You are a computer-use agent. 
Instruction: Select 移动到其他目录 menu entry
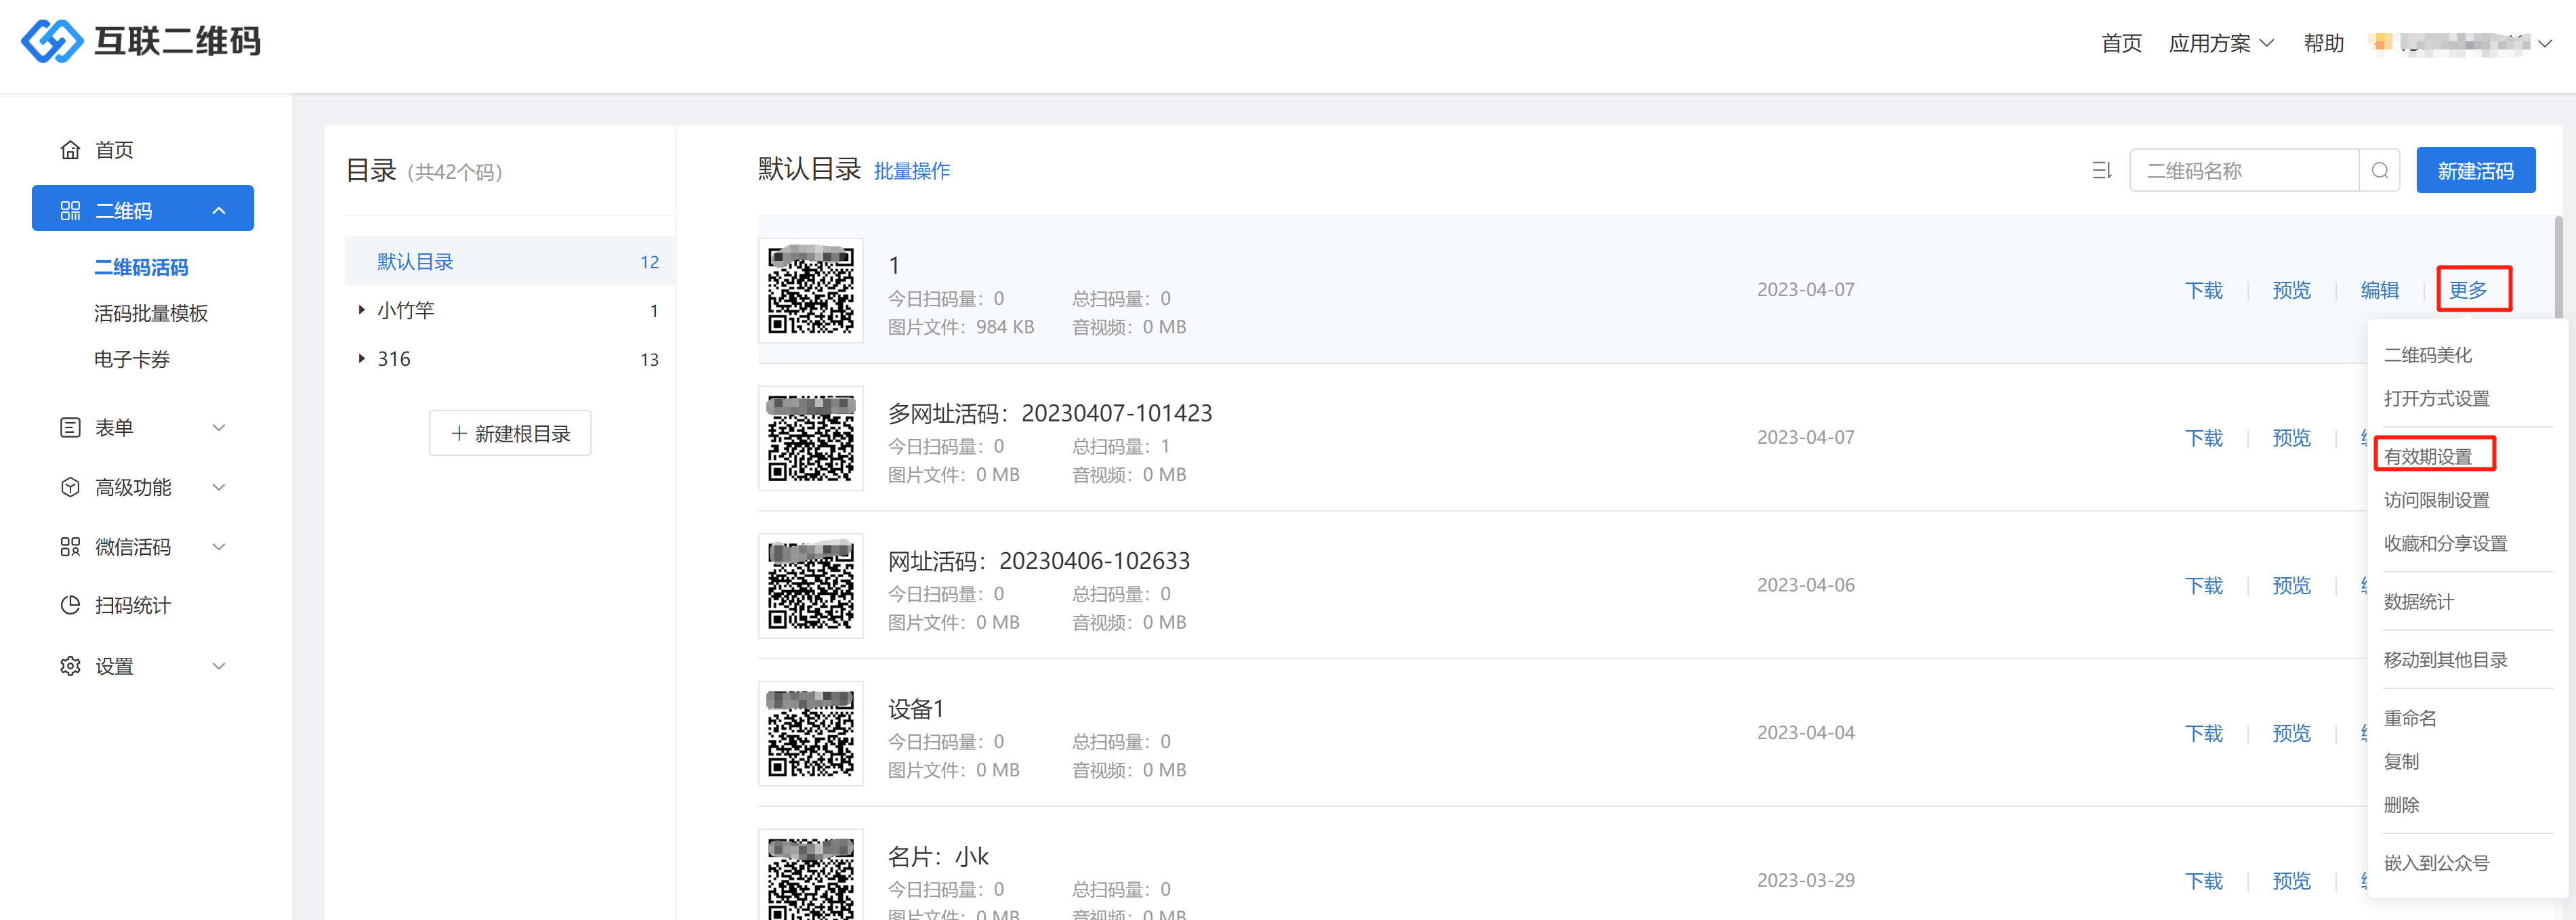(2445, 660)
